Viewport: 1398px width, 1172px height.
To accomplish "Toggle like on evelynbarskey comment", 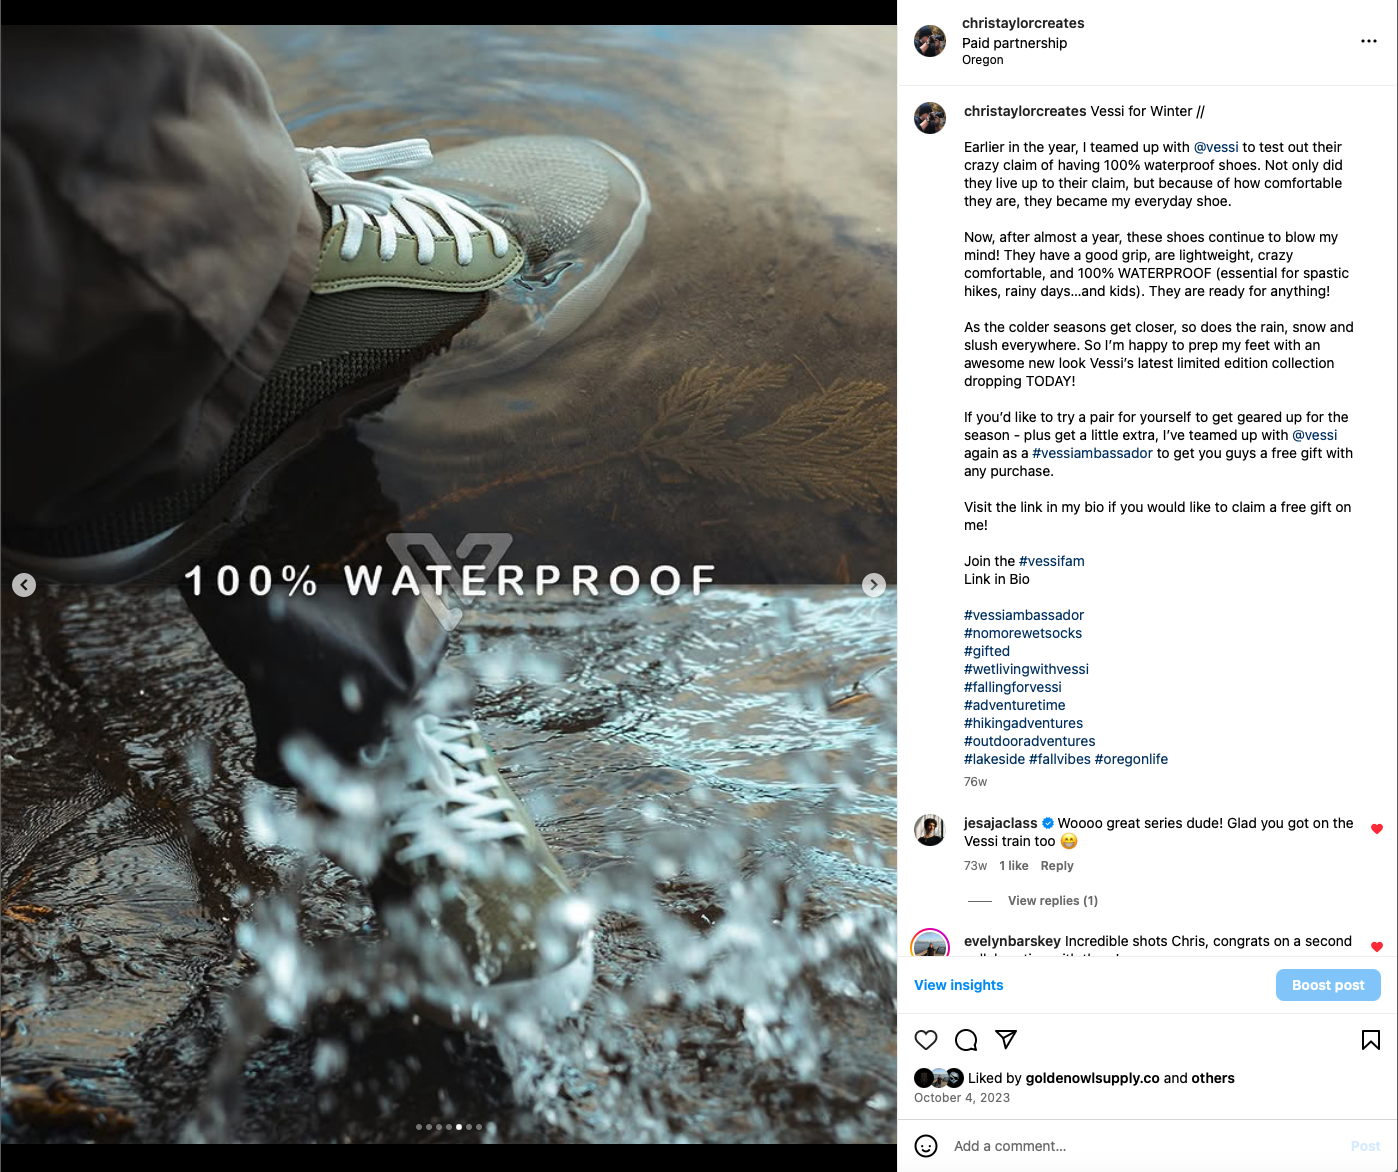I will pyautogui.click(x=1377, y=947).
